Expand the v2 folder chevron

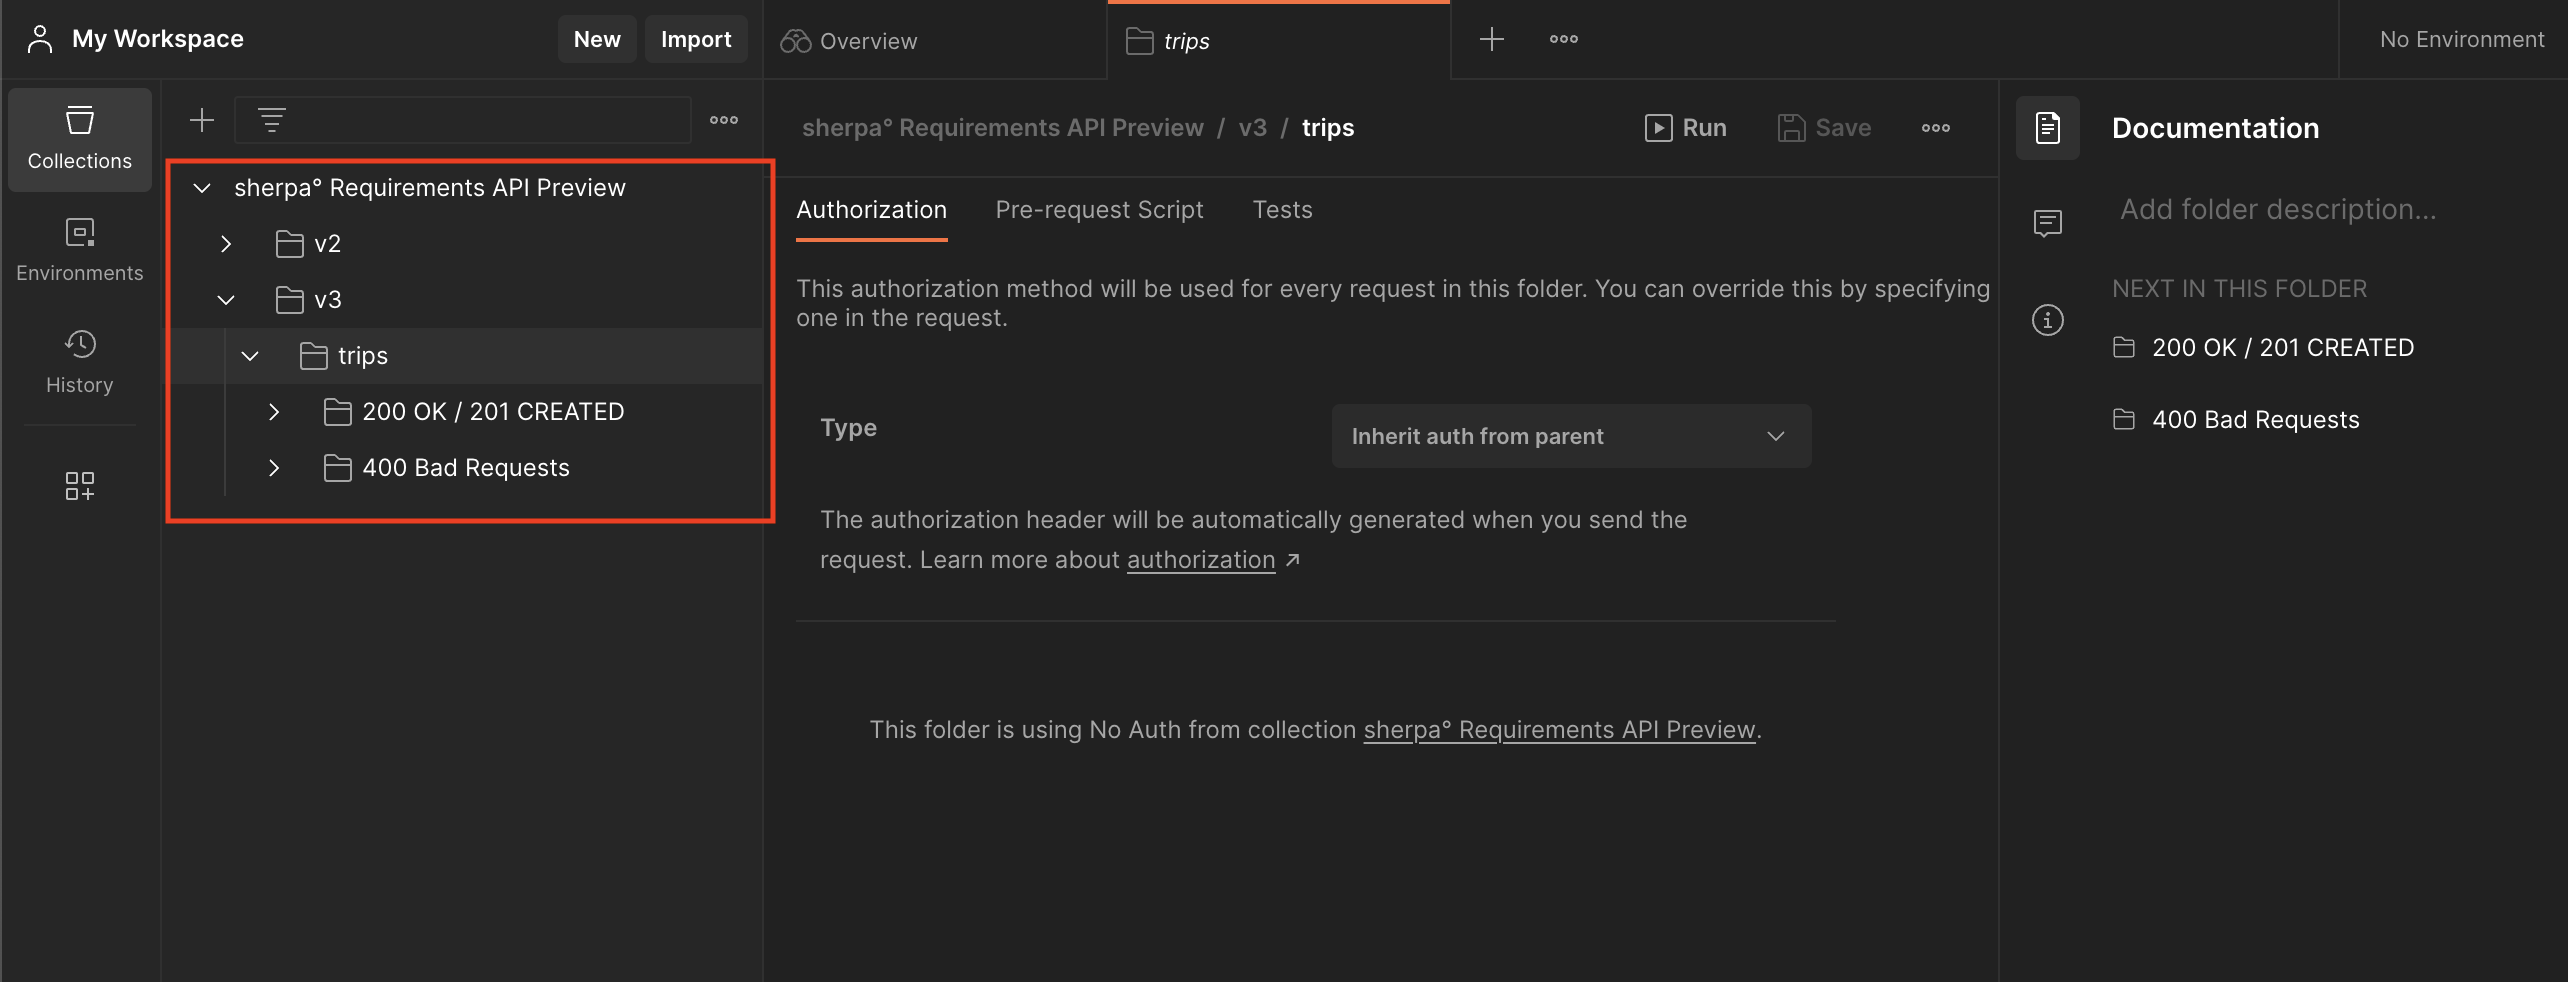pyautogui.click(x=226, y=244)
